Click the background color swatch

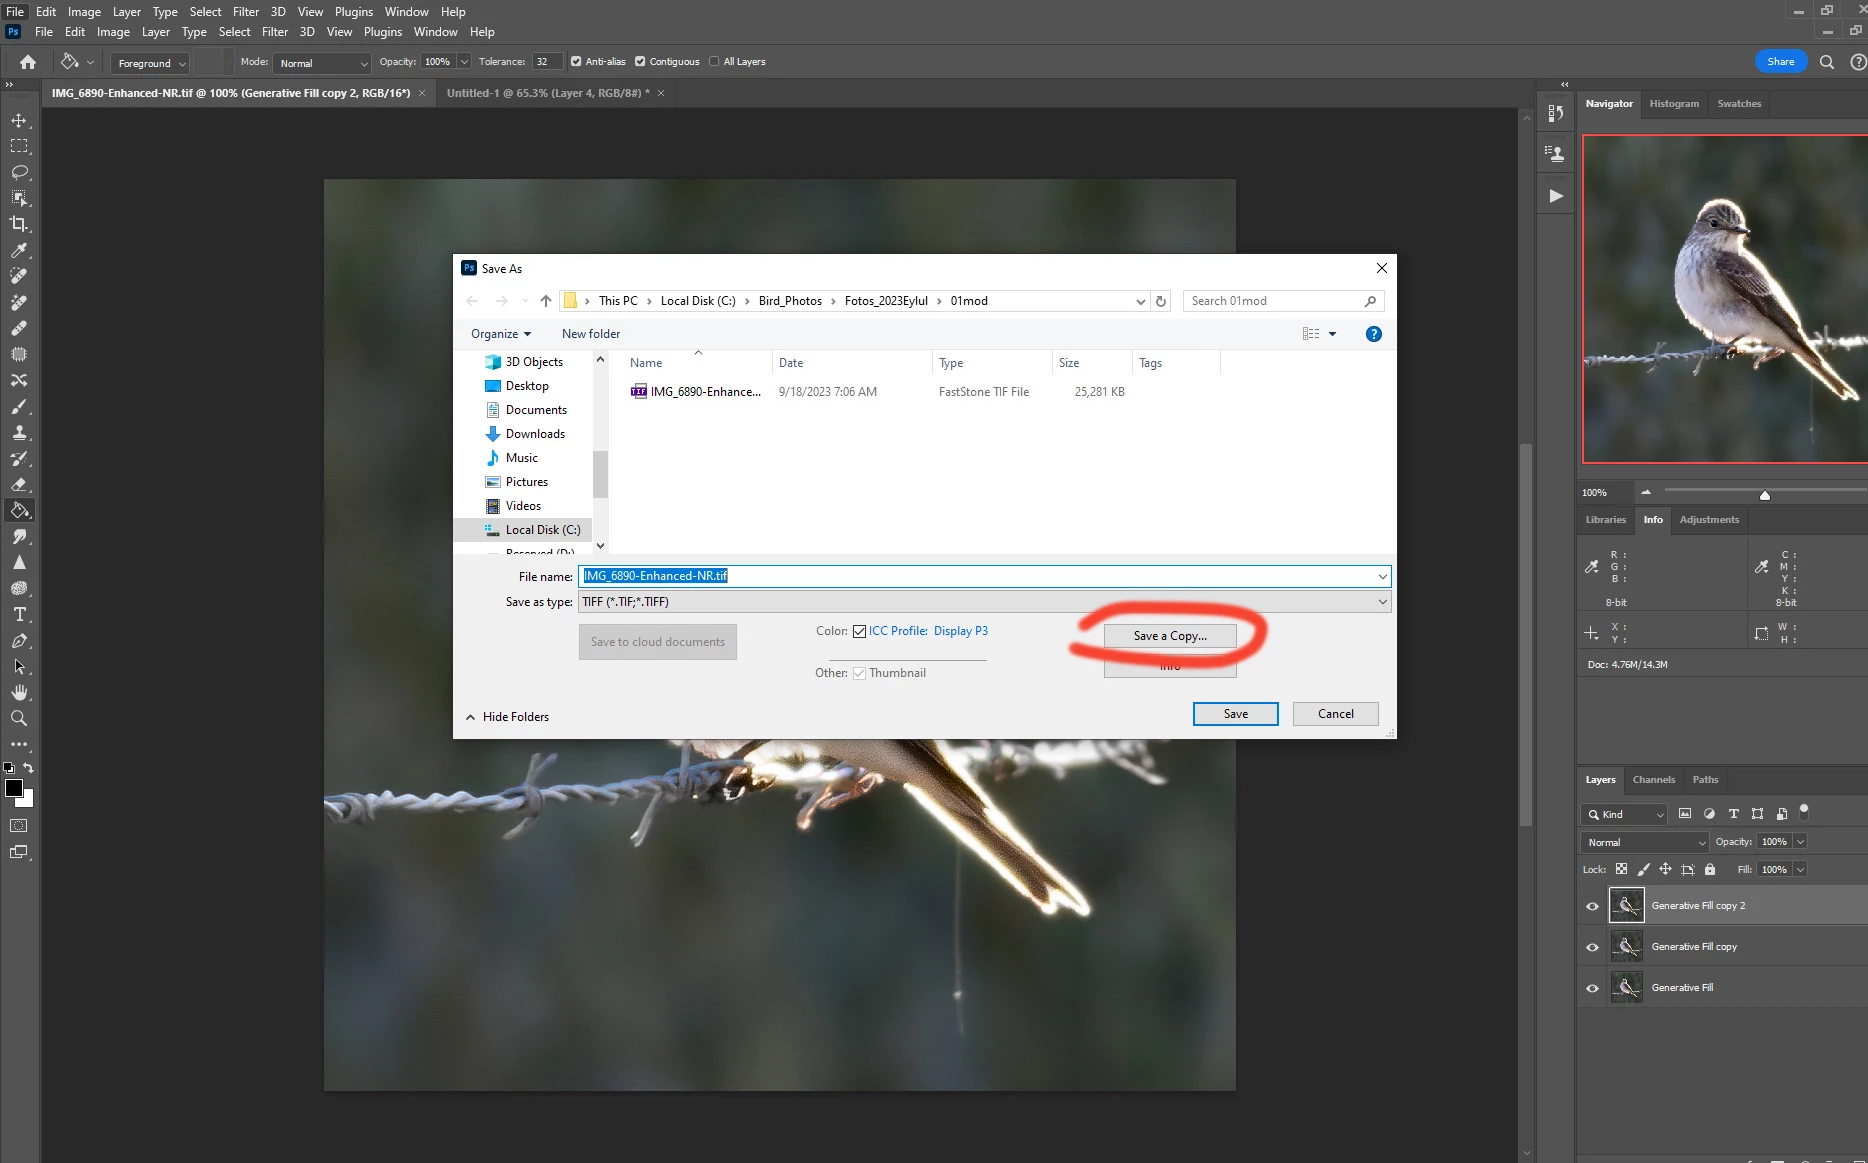point(28,800)
